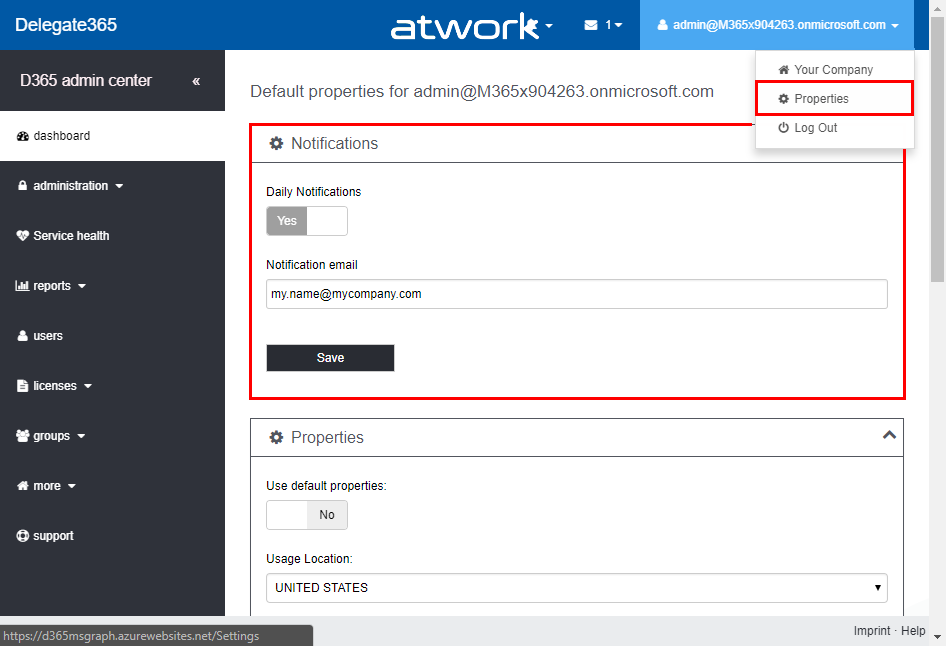Open the atwork logo dropdown
The image size is (946, 646).
[x=472, y=26]
